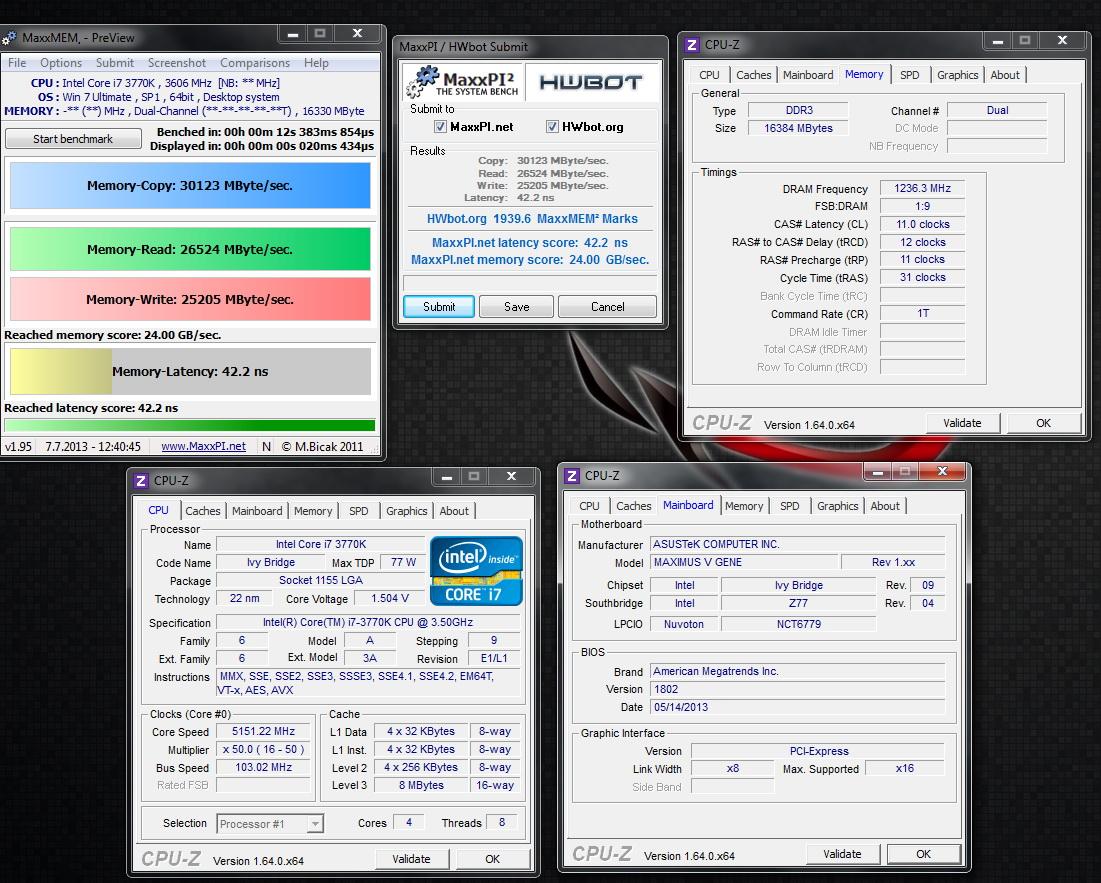Click the MaxxPI2 system bench logo
Screen dimensions: 1101x883
464,82
